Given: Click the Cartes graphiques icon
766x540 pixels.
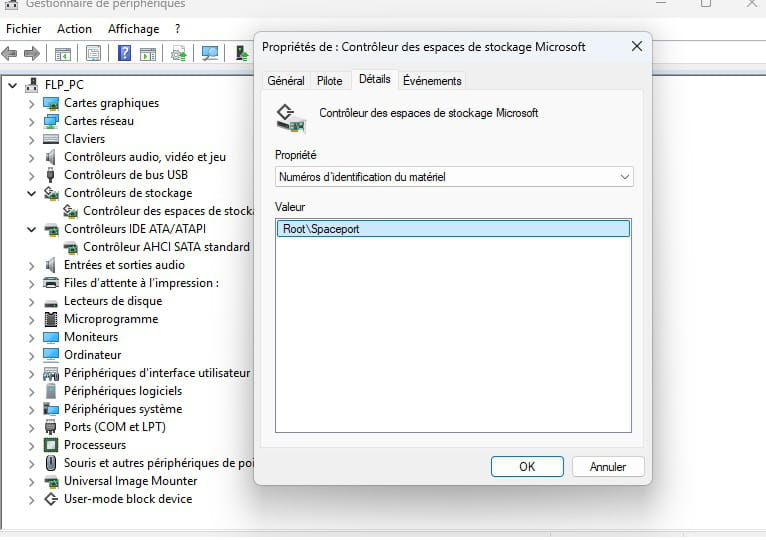Looking at the screenshot, I should pyautogui.click(x=51, y=104).
